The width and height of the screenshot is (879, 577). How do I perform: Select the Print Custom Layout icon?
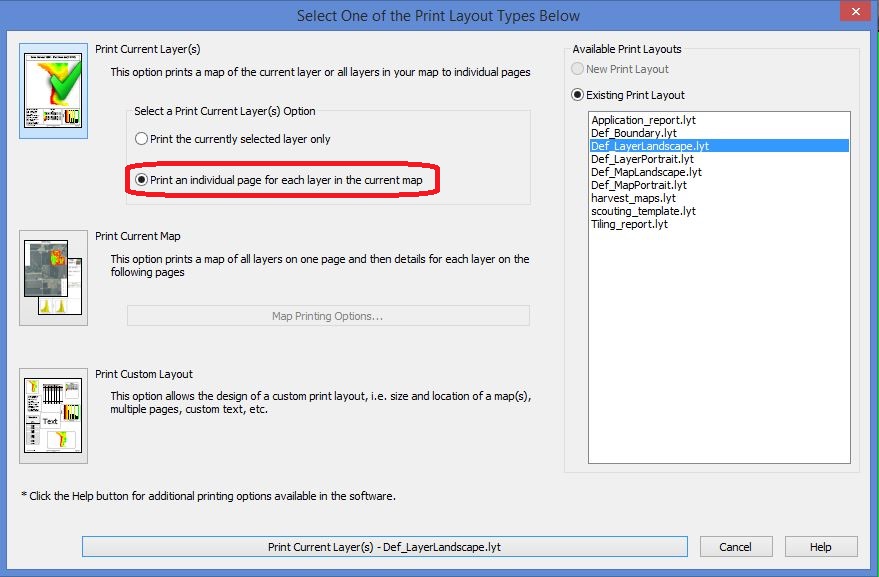coord(54,416)
